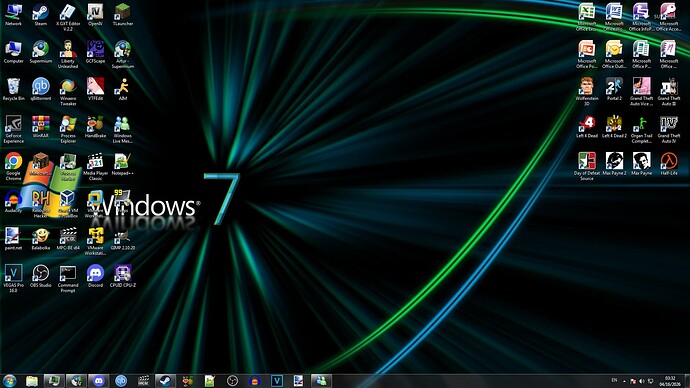The image size is (690, 388).
Task: Launch the Max Payne 2 shortcut
Action: point(614,164)
